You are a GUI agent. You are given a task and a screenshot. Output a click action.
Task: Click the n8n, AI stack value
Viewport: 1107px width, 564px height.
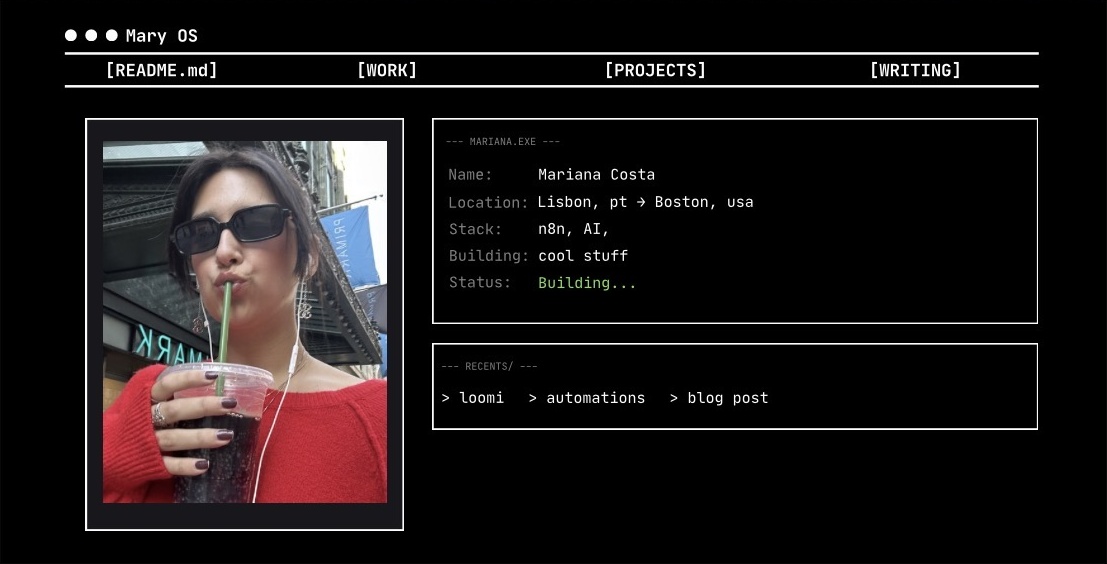[x=574, y=229]
